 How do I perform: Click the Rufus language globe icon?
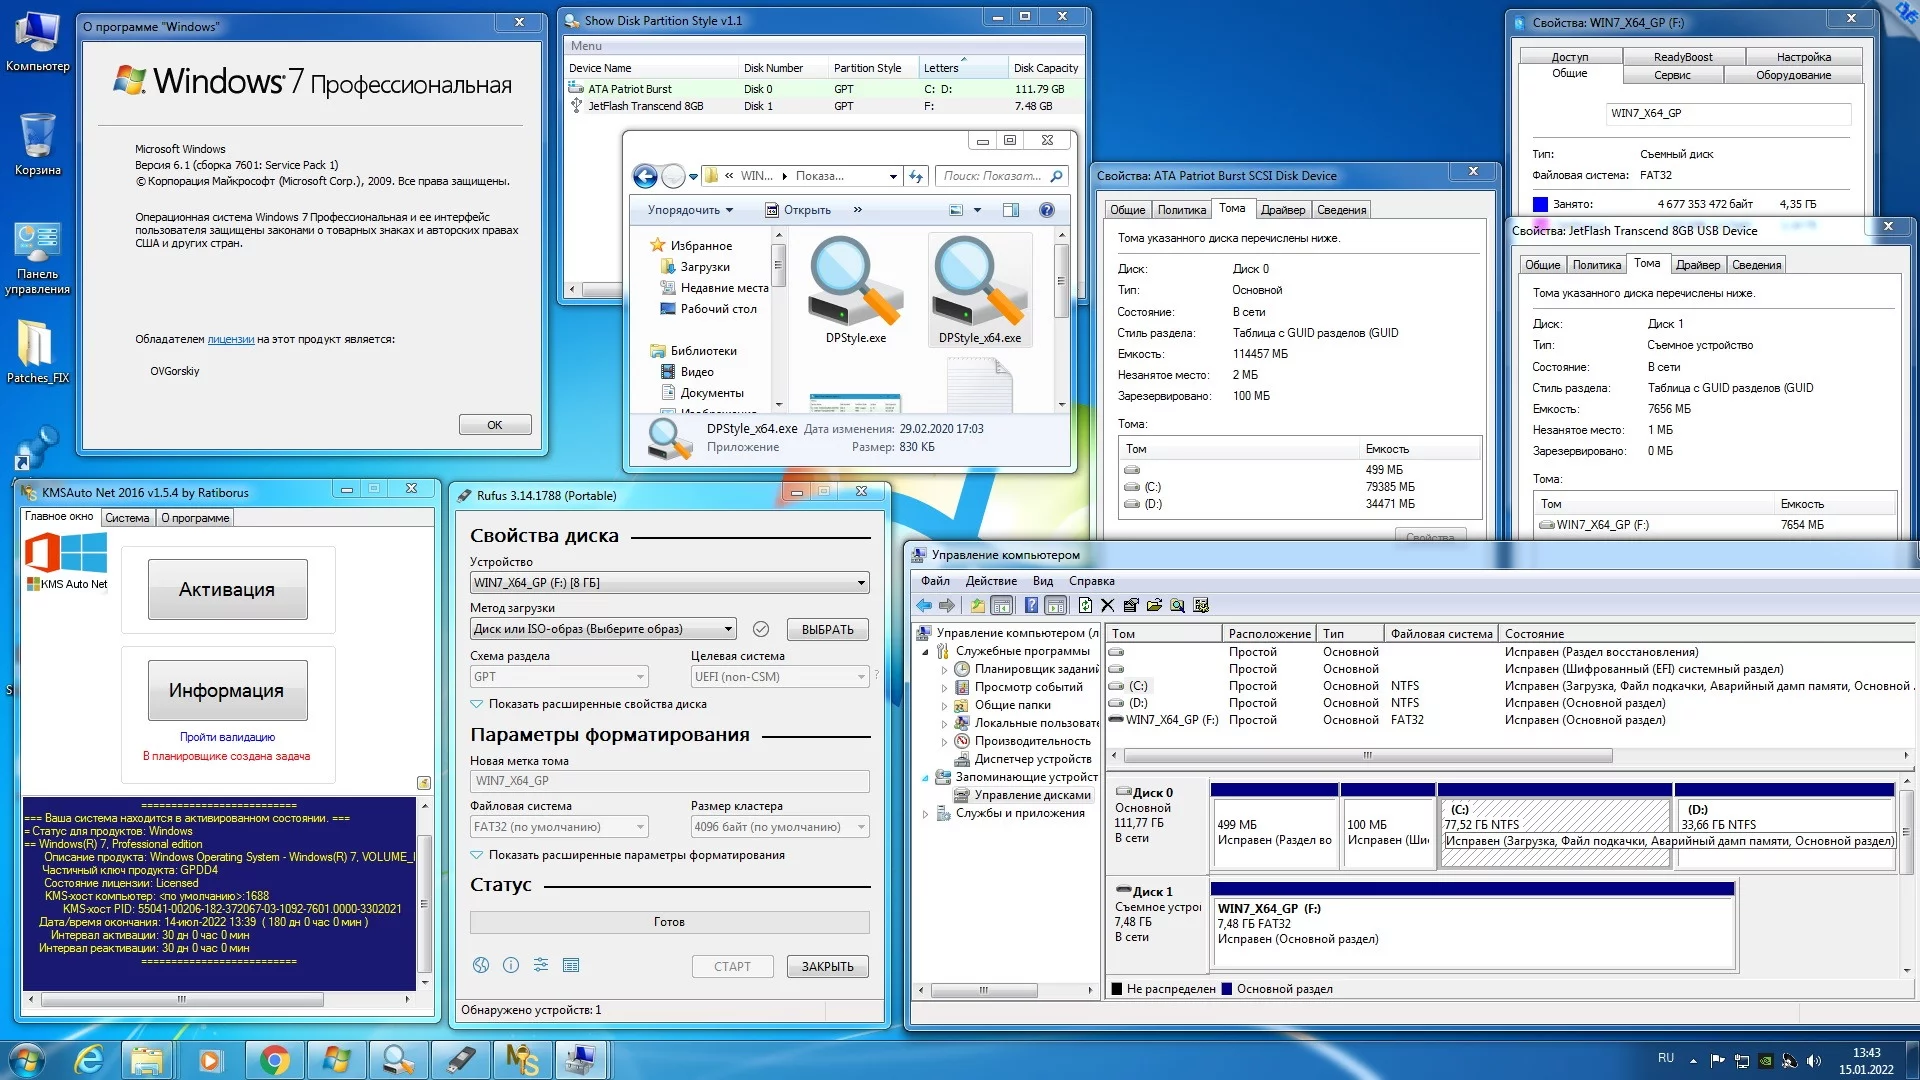coord(481,965)
